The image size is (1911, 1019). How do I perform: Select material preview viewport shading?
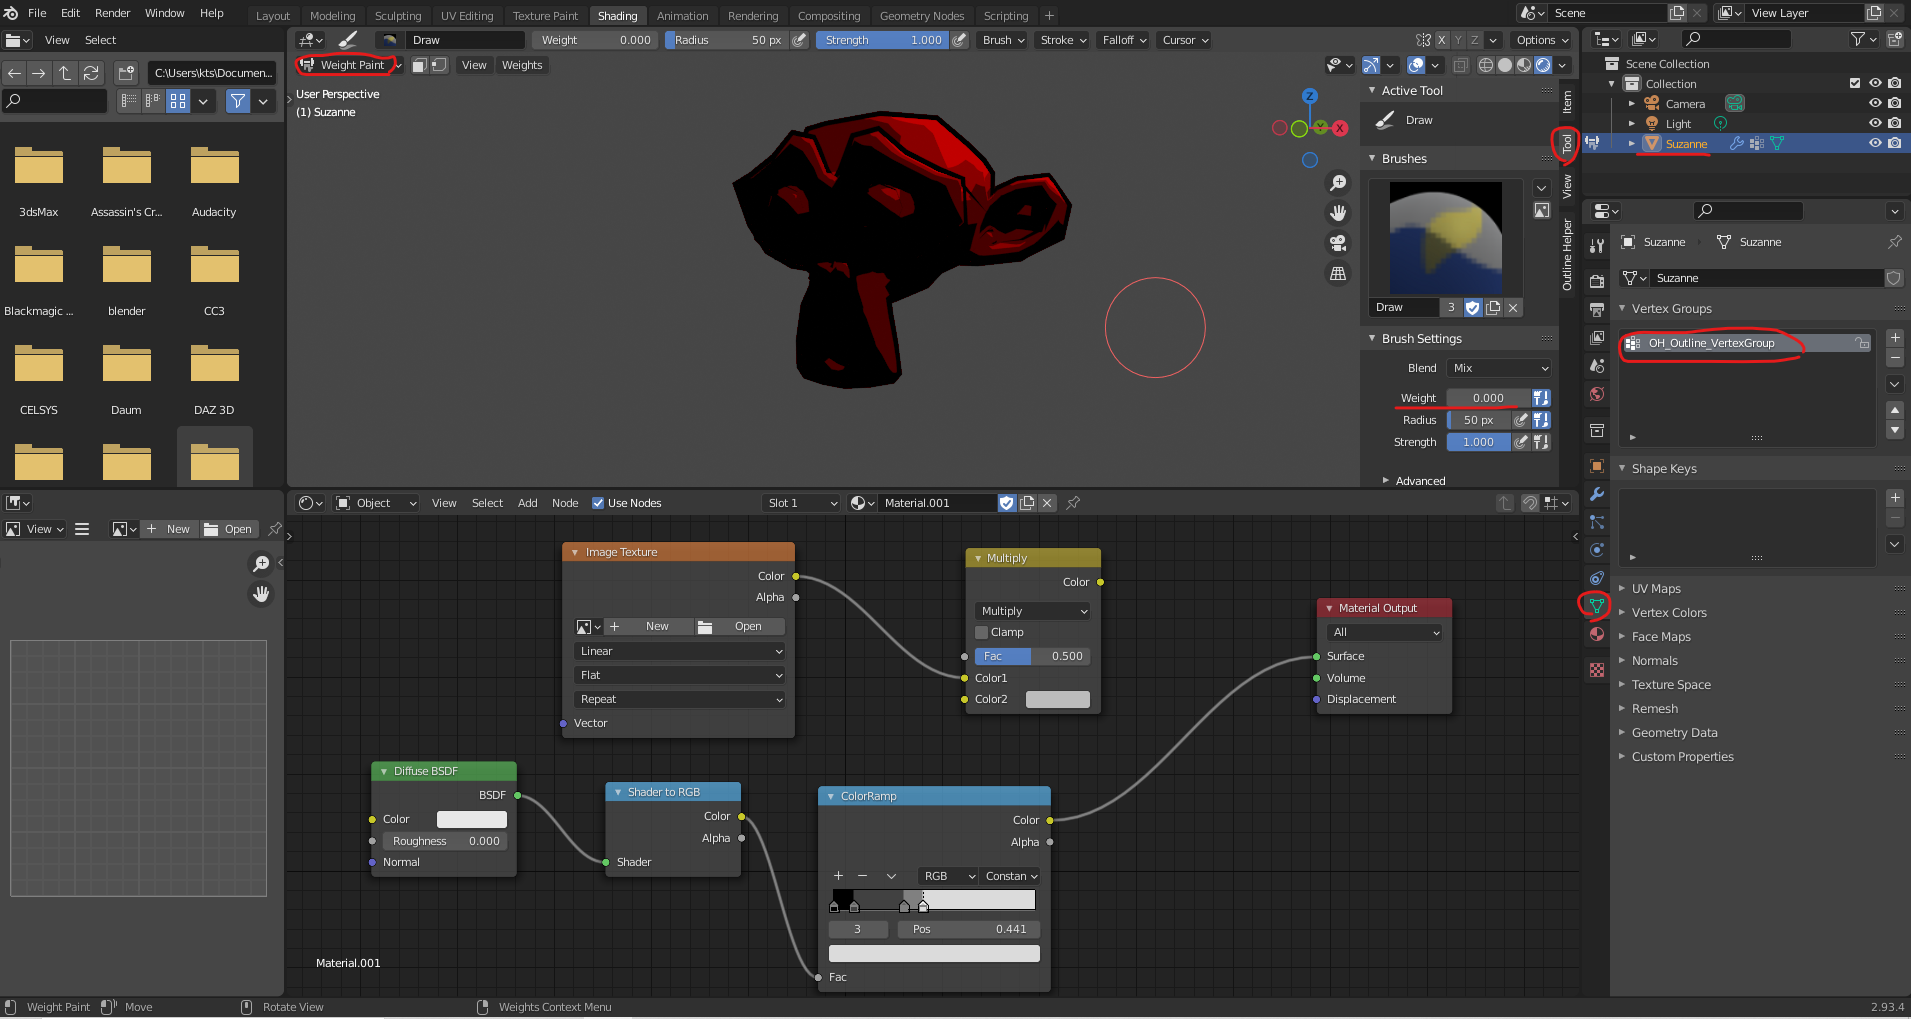pos(1524,65)
